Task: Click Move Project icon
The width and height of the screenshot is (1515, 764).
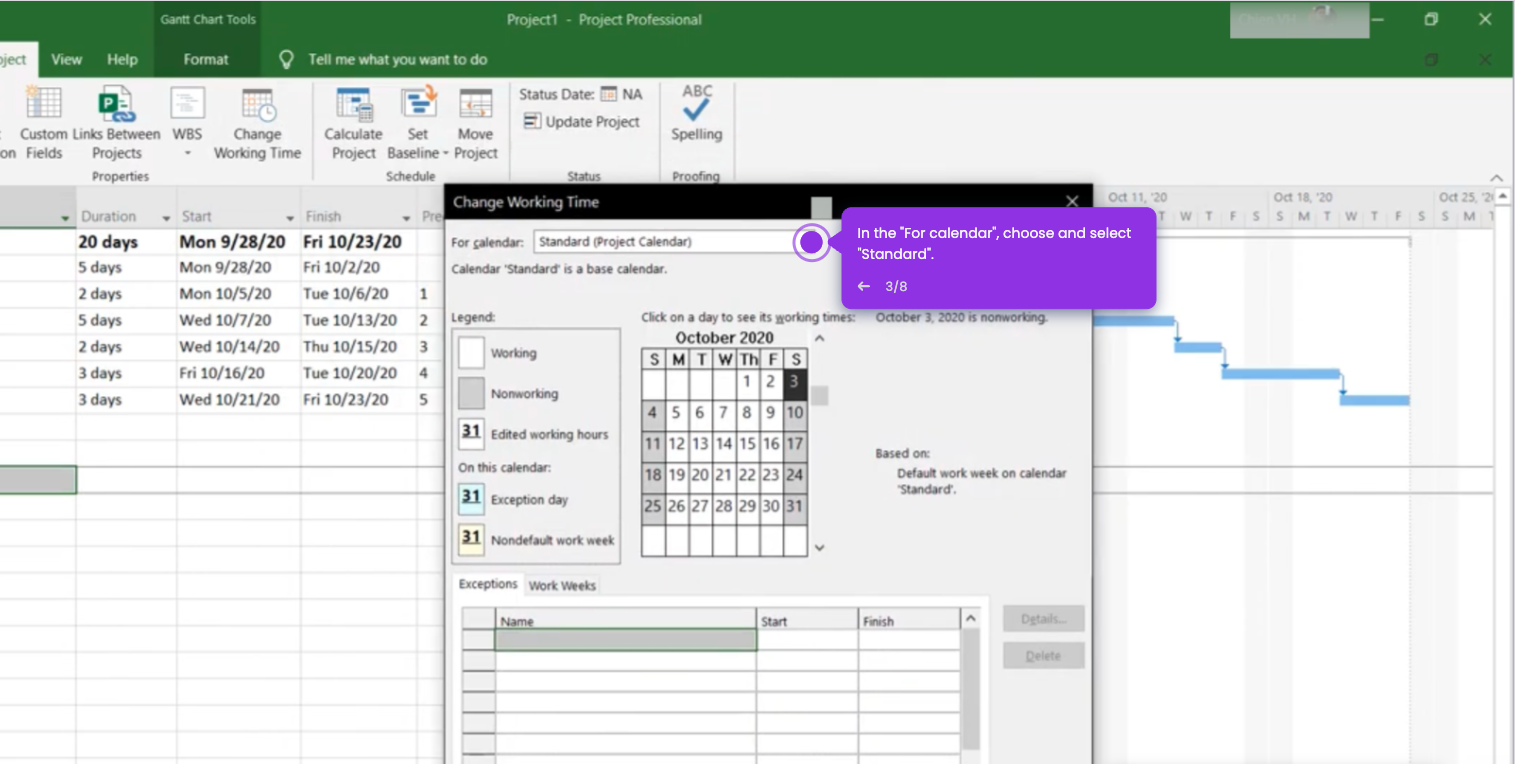Action: click(x=475, y=105)
